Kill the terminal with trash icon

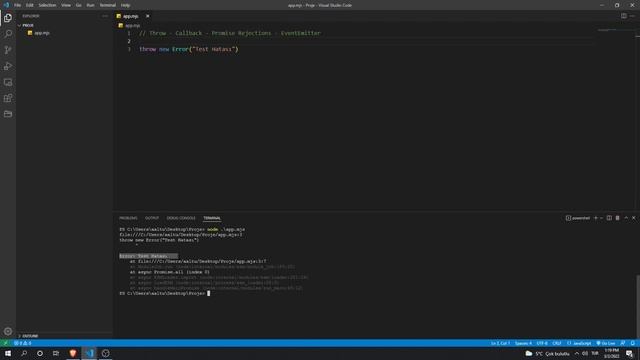point(618,218)
